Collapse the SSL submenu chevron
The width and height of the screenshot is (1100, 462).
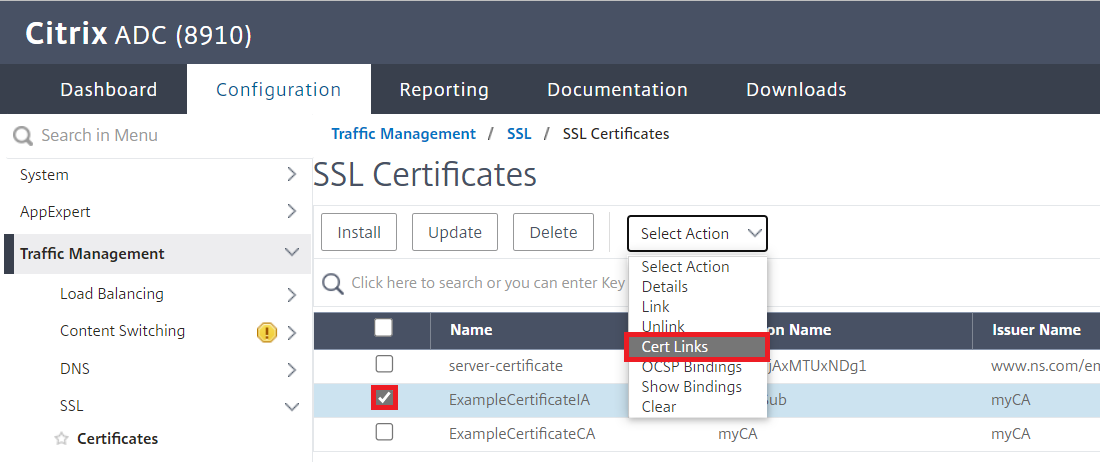(292, 406)
